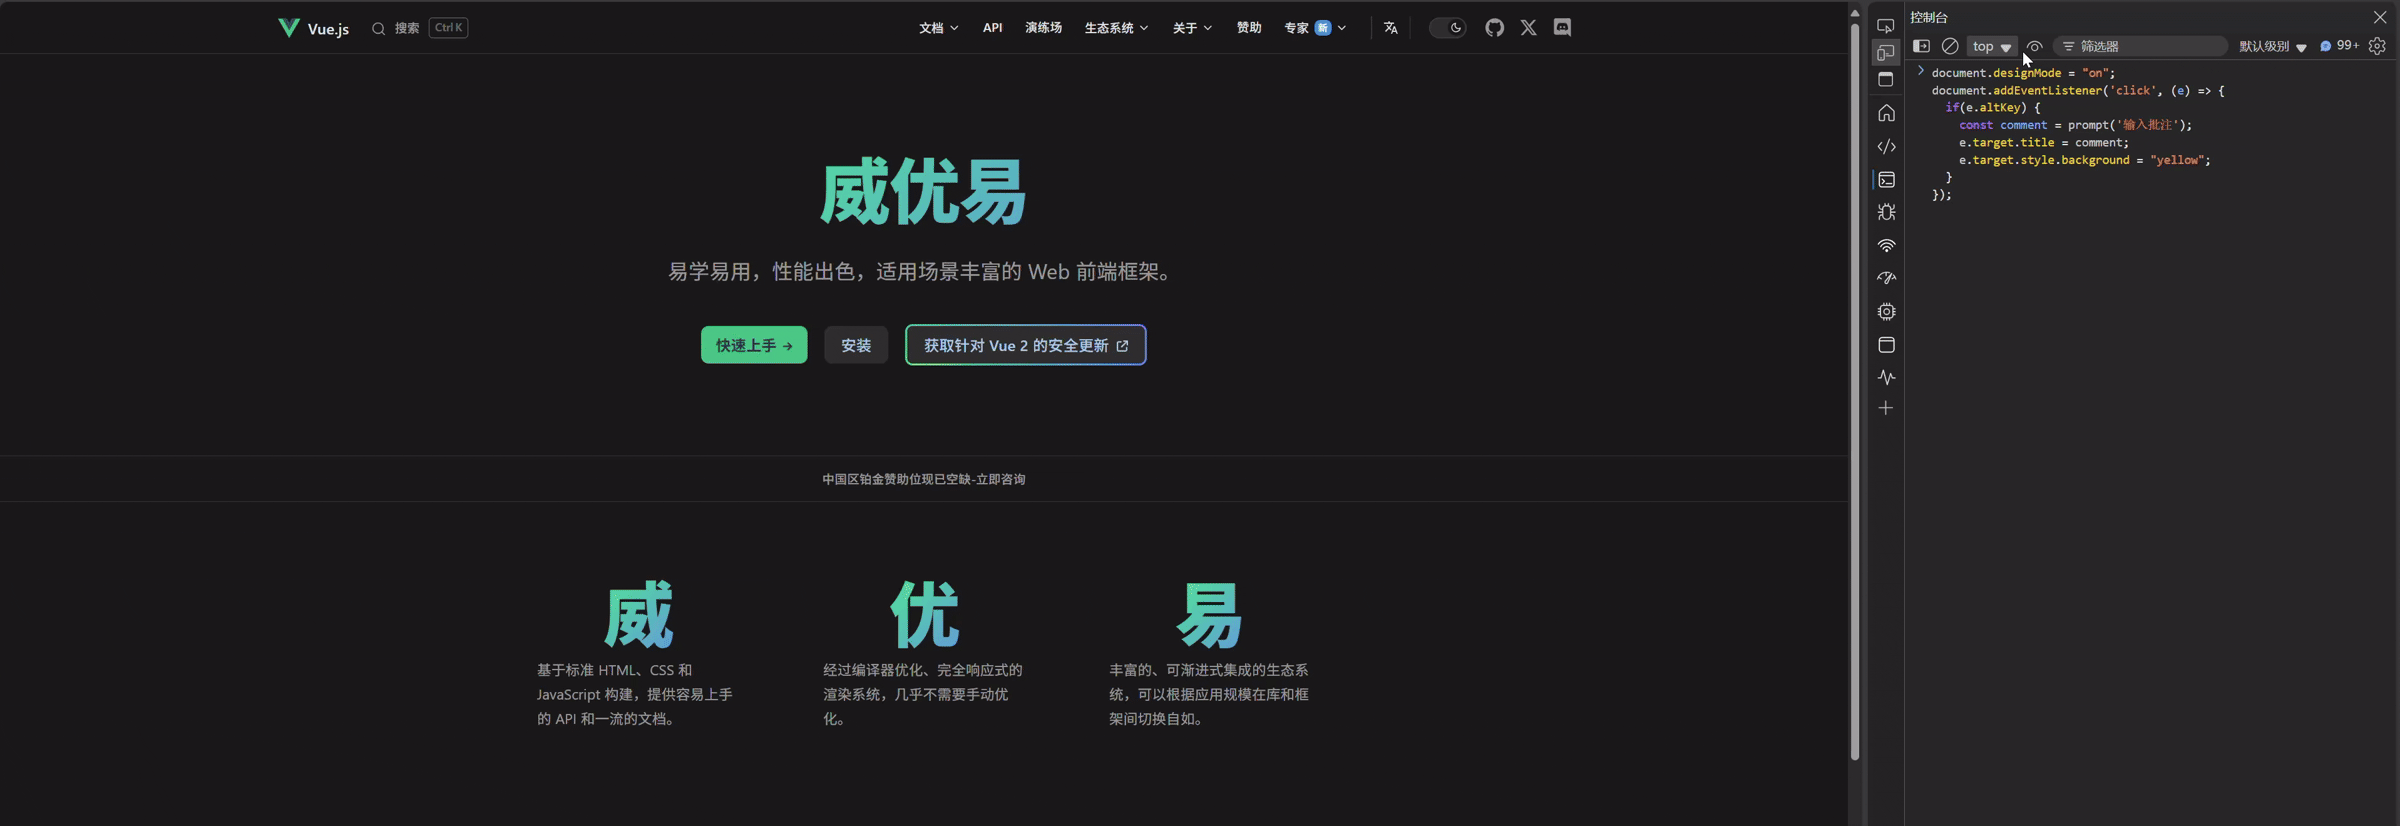Click the 优 feature heading
This screenshot has width=2400, height=826.
point(924,614)
